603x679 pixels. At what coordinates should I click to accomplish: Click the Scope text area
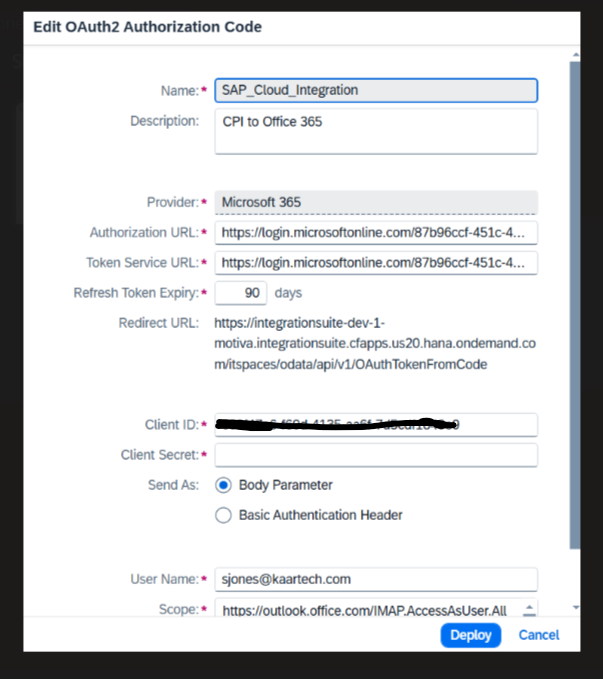[x=376, y=608]
